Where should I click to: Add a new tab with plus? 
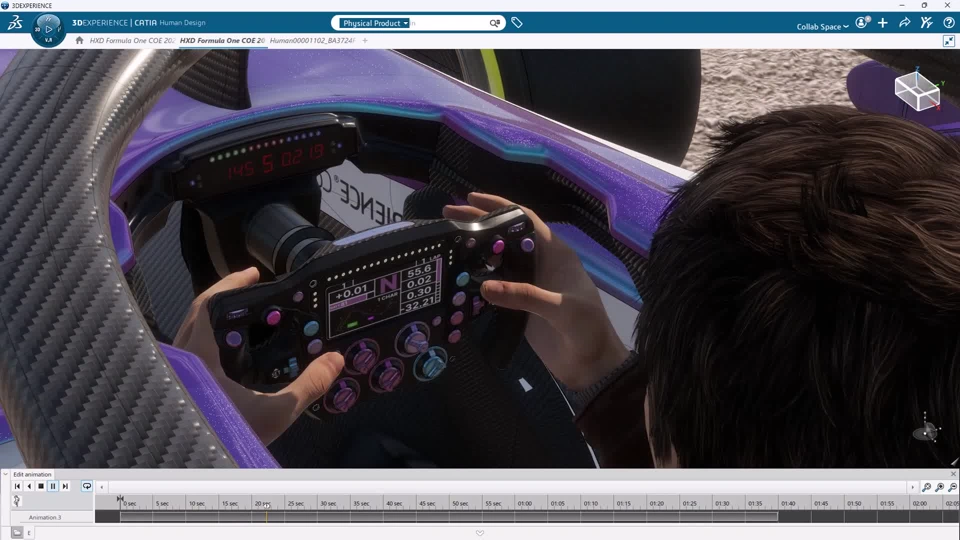(365, 40)
